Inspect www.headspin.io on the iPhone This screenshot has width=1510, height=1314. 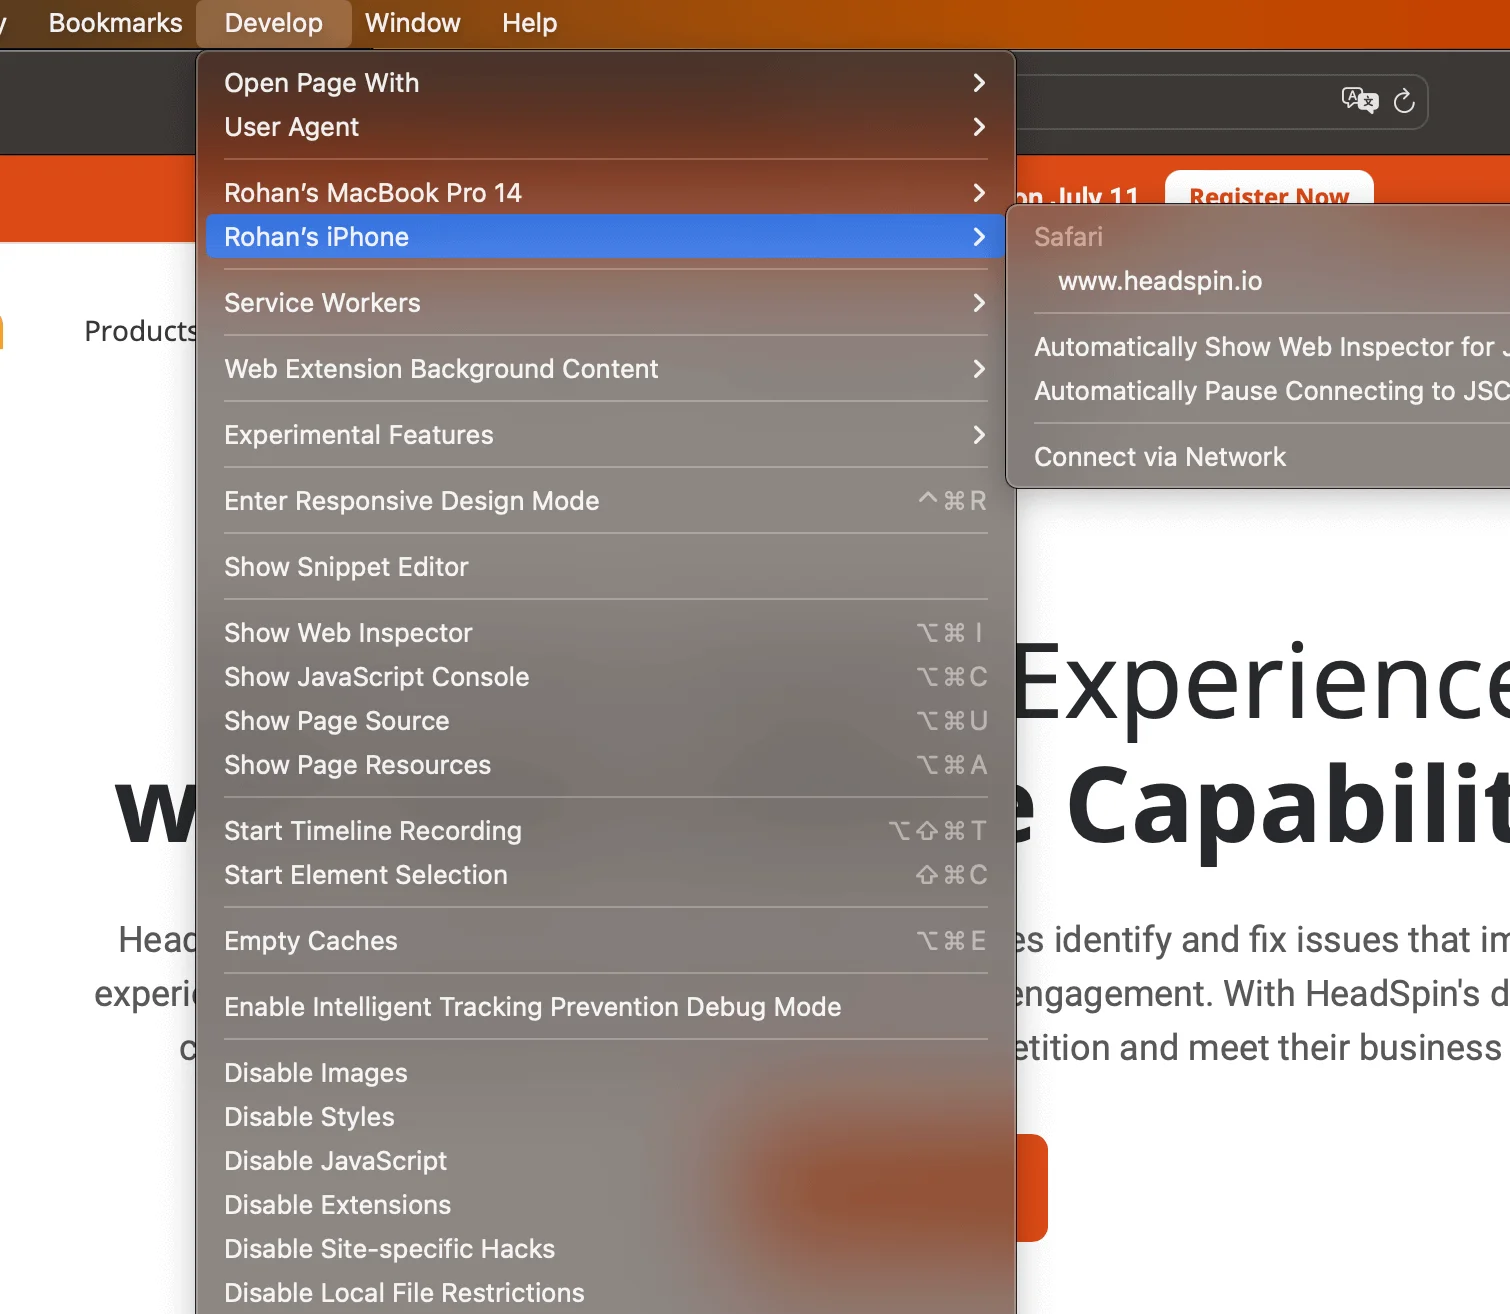pyautogui.click(x=1263, y=281)
